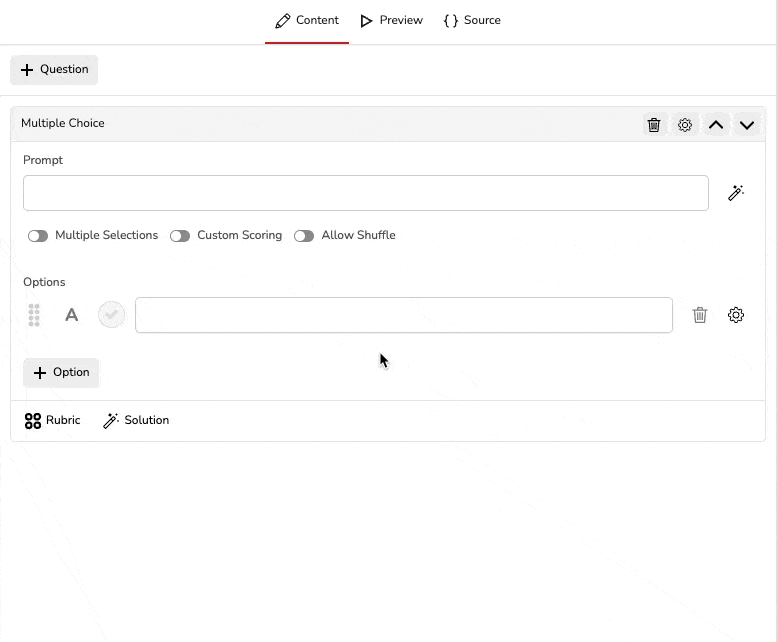Click the magic wand beside Prompt field

click(x=736, y=193)
